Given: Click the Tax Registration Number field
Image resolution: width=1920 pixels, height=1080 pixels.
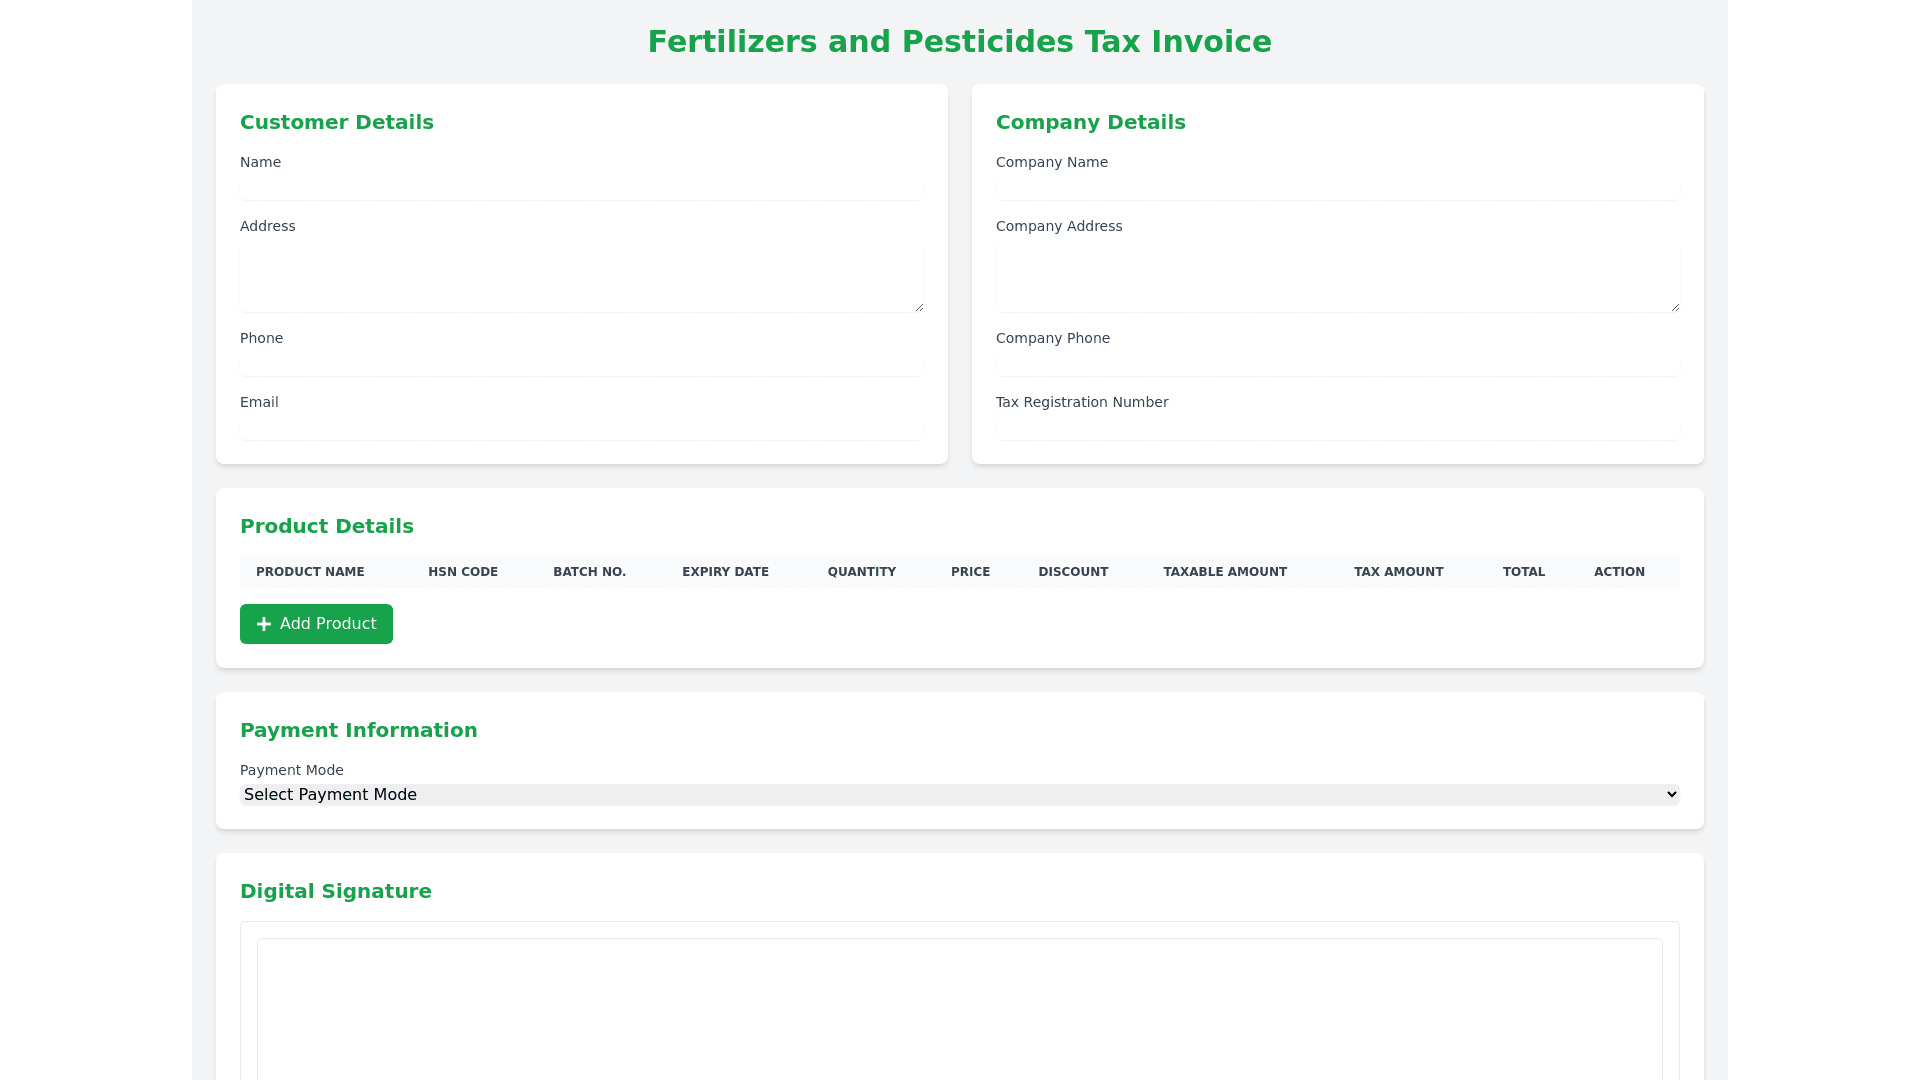Looking at the screenshot, I should click(x=1337, y=428).
